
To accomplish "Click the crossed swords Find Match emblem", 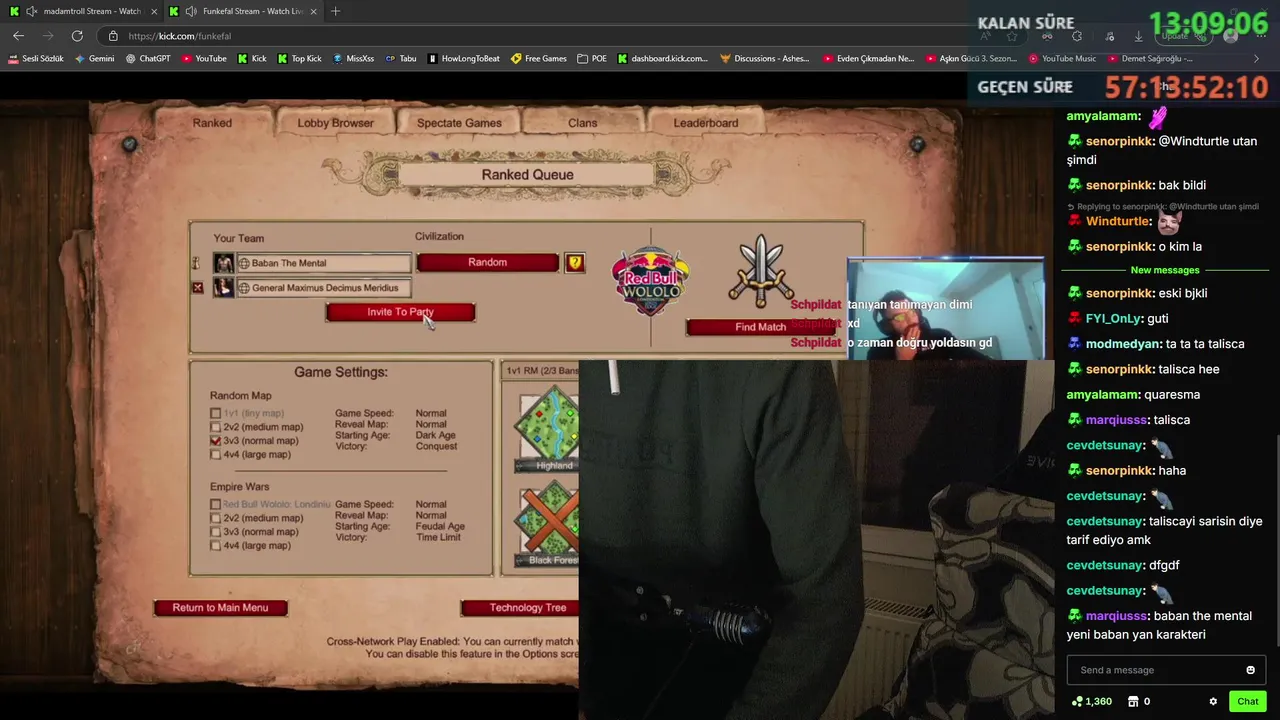I will coord(761,270).
